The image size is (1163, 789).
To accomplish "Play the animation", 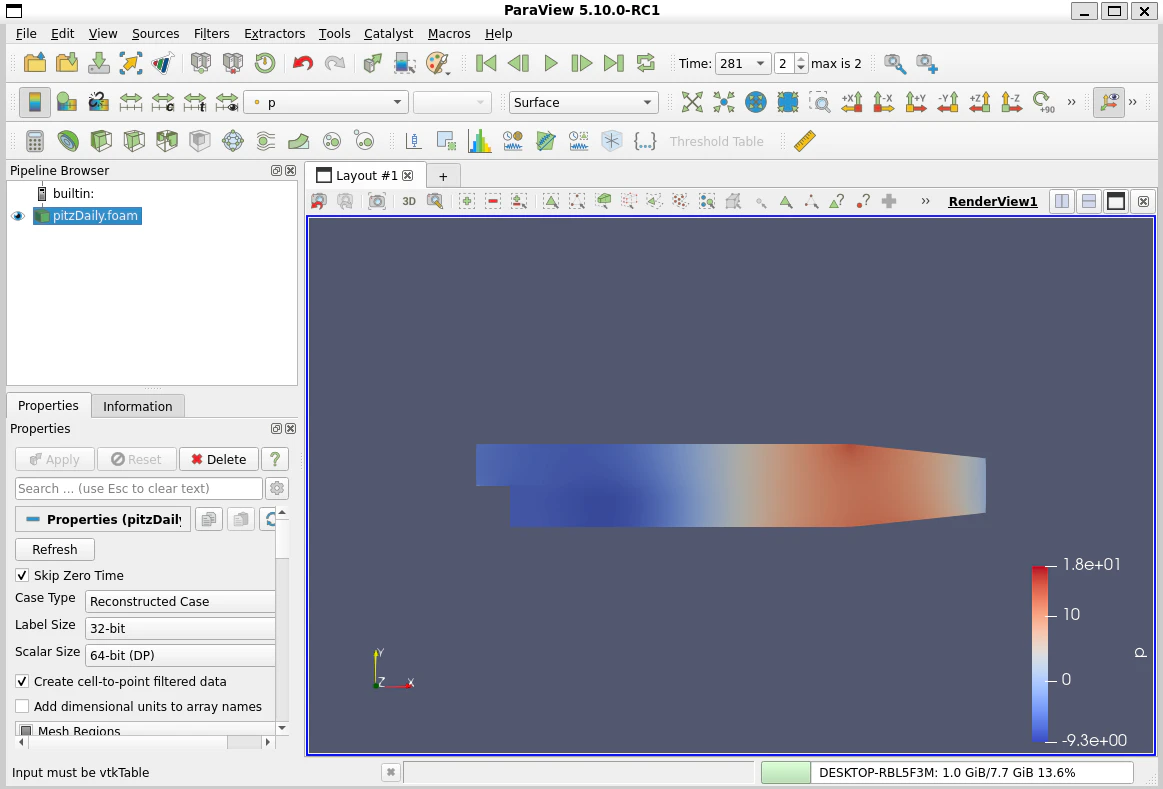I will point(550,63).
